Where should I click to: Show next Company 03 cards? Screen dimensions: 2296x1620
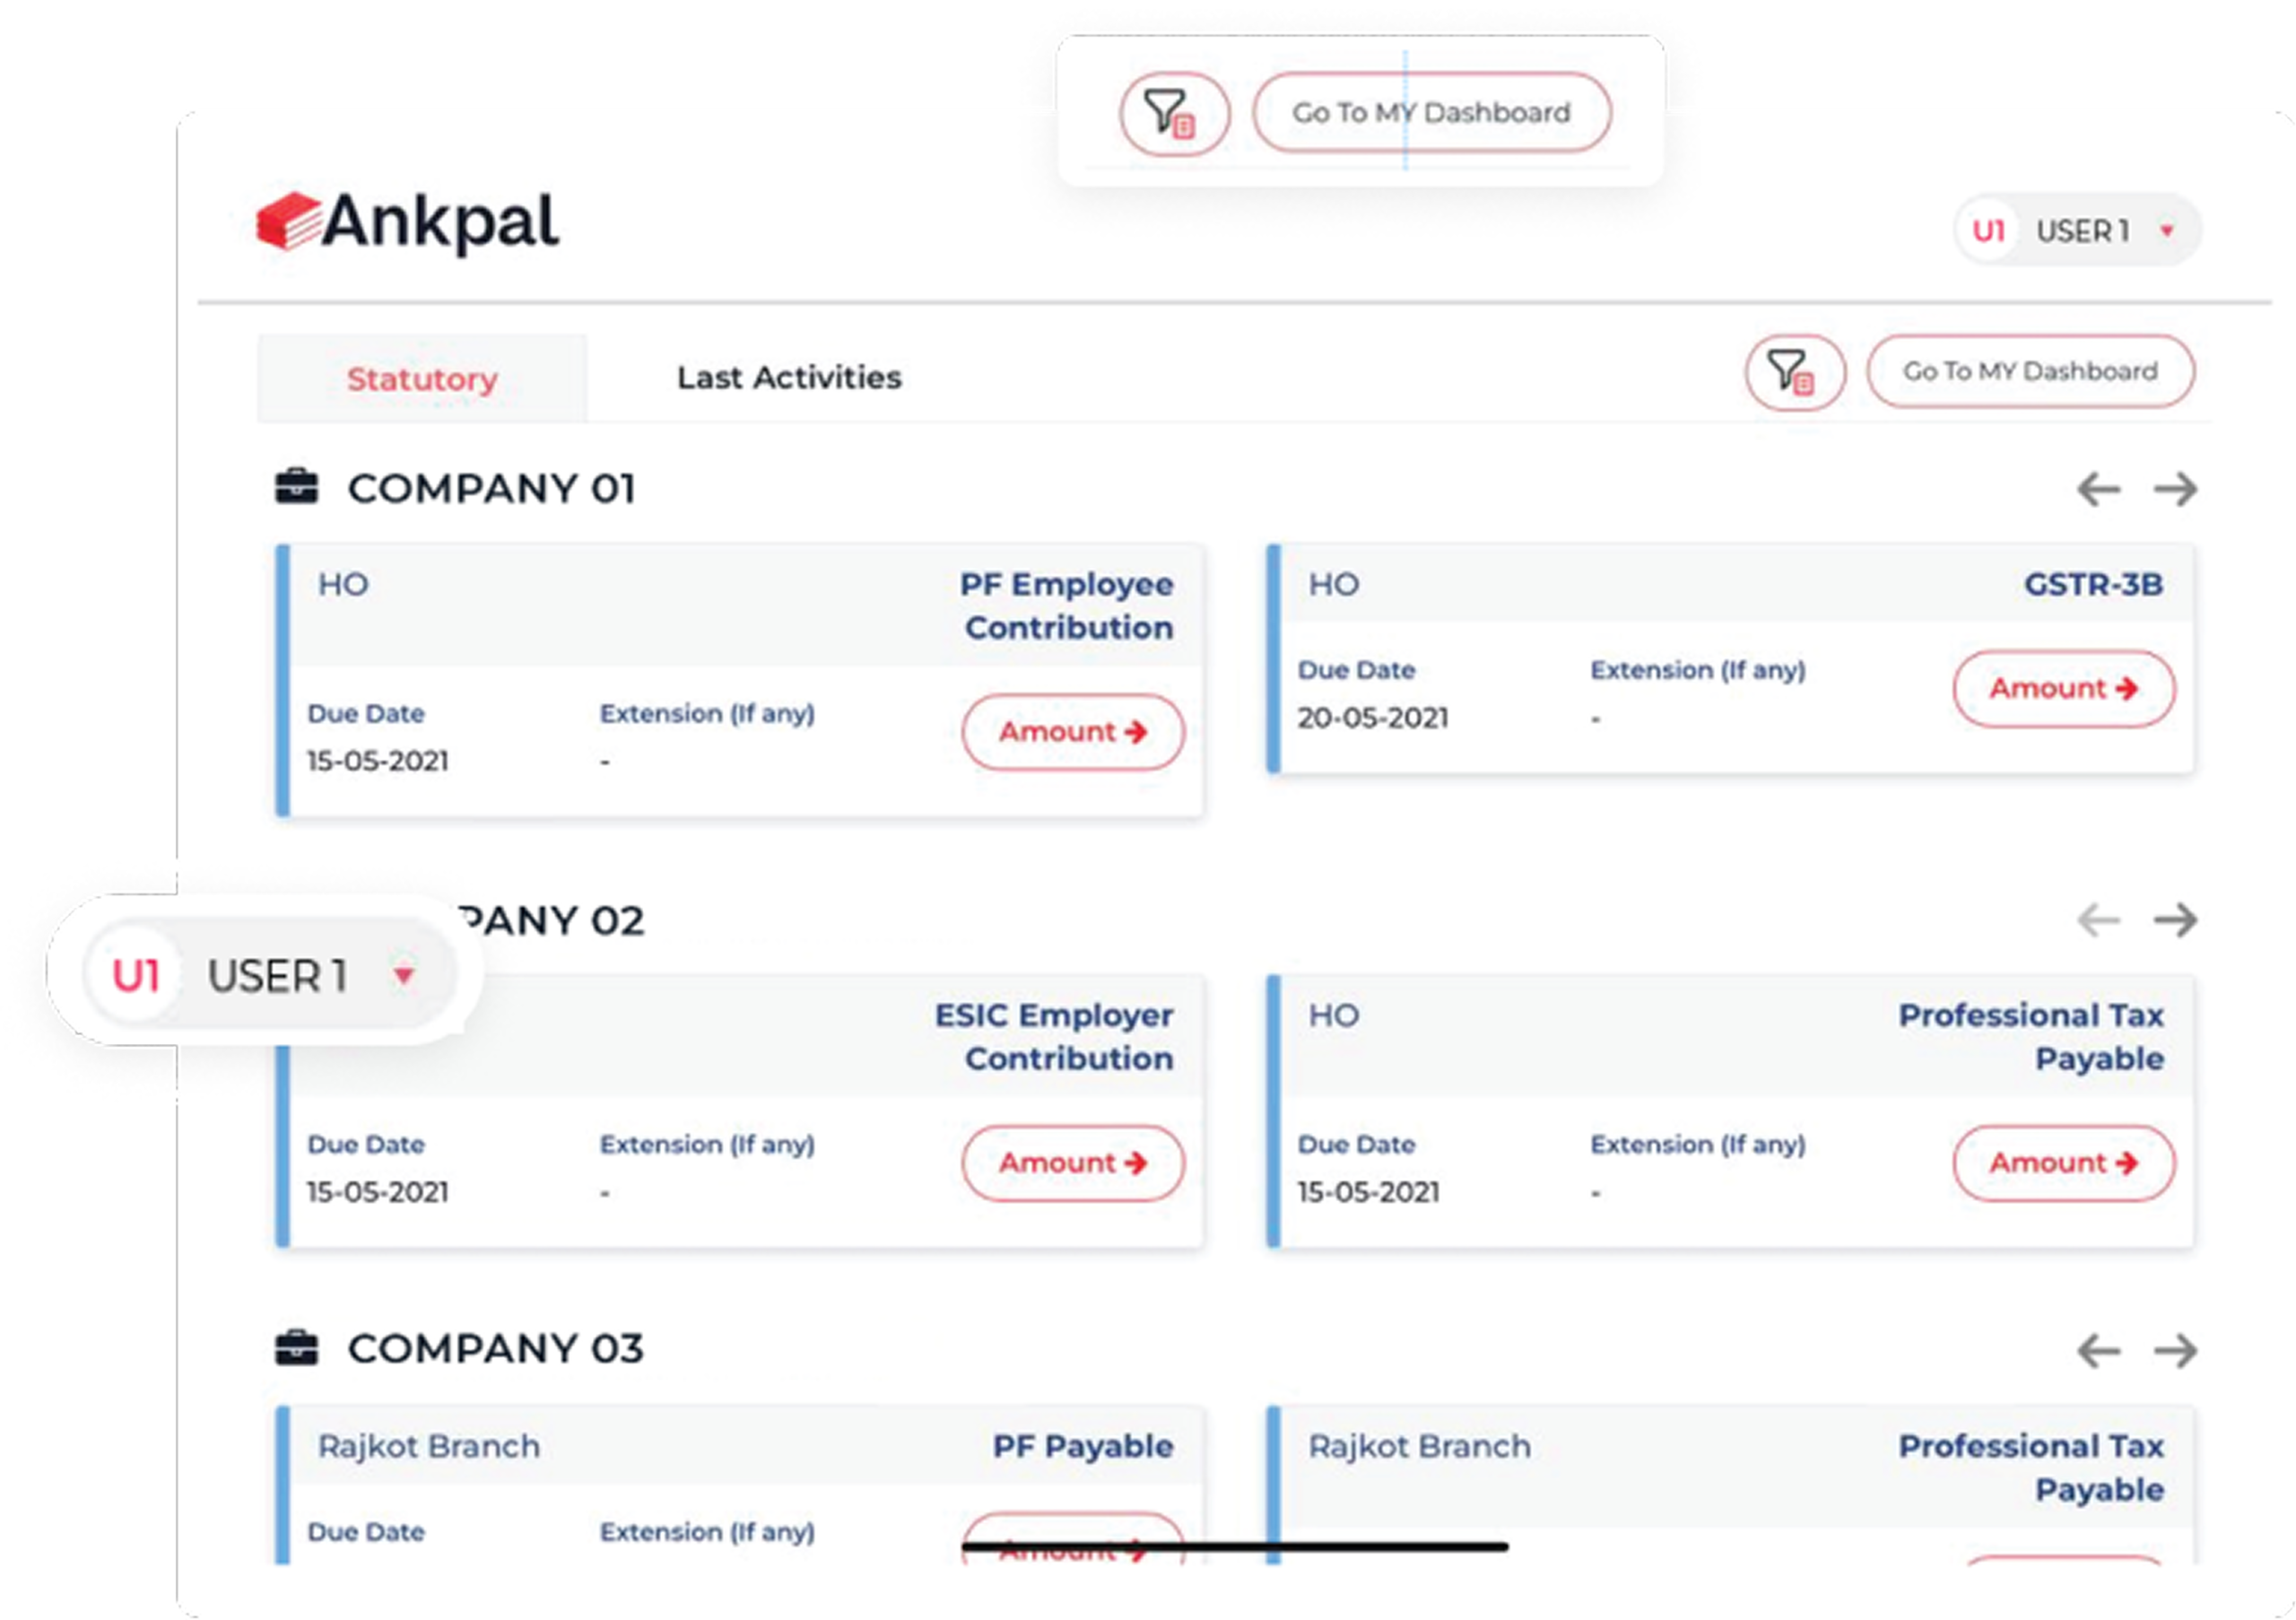2175,1351
